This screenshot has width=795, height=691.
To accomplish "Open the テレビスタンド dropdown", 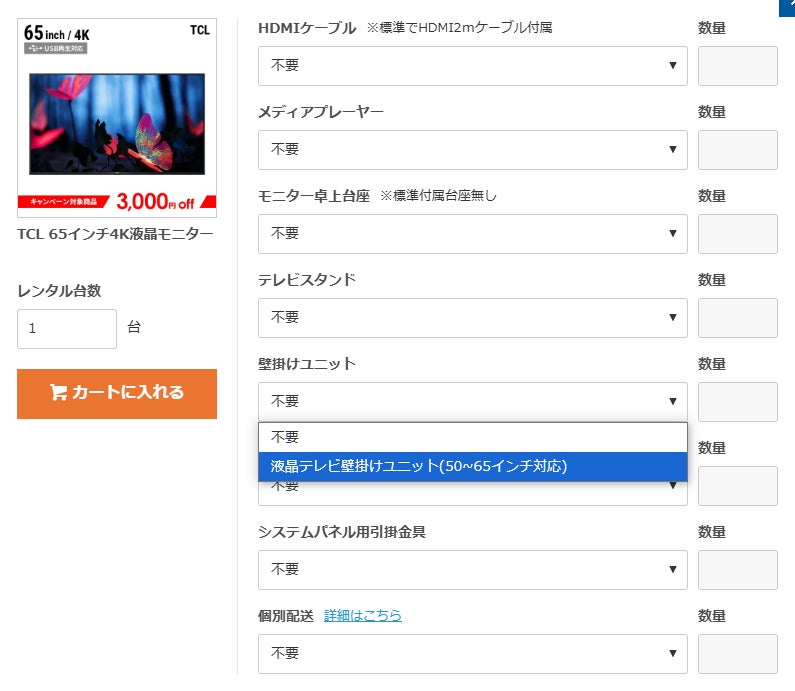I will [x=473, y=318].
